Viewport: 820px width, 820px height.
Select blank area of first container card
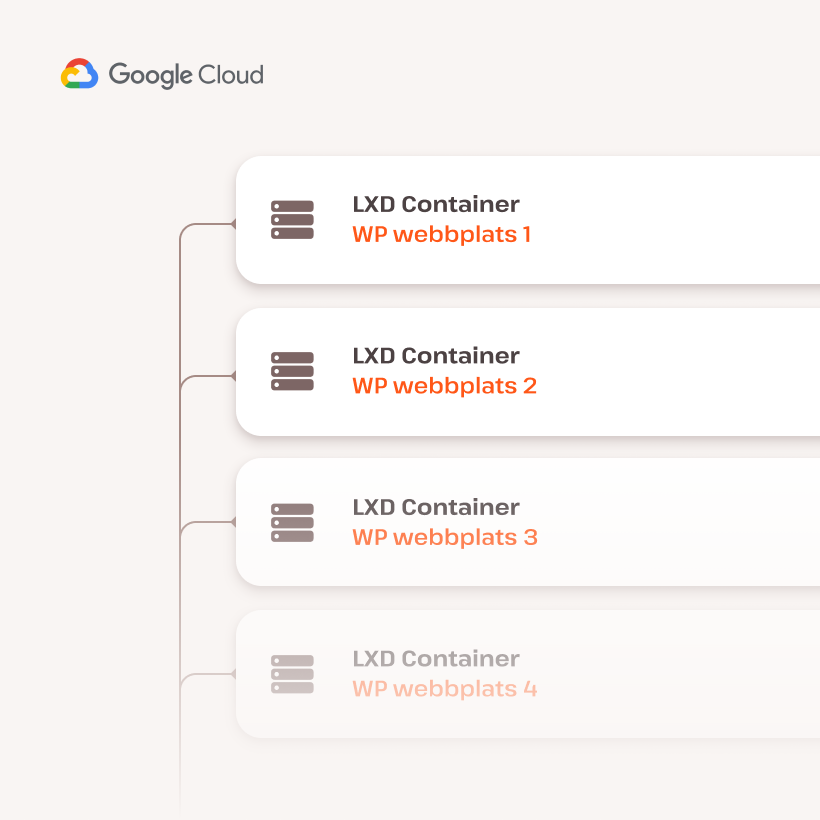680,220
